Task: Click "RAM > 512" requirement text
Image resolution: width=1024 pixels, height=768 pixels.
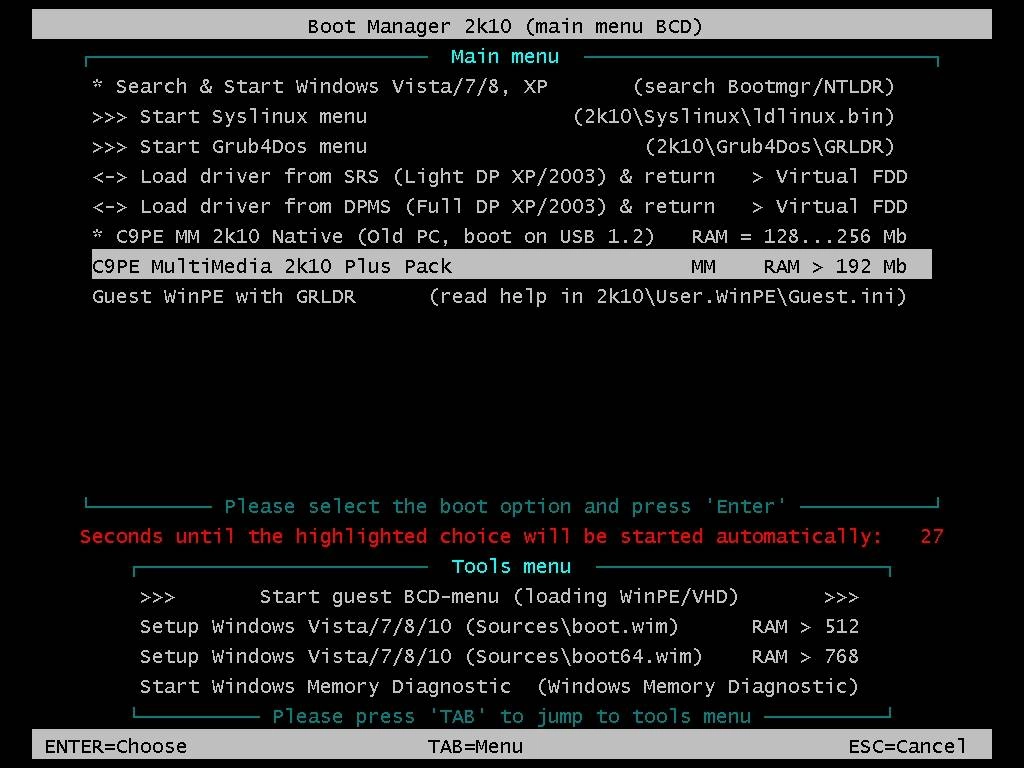Action: coord(805,627)
